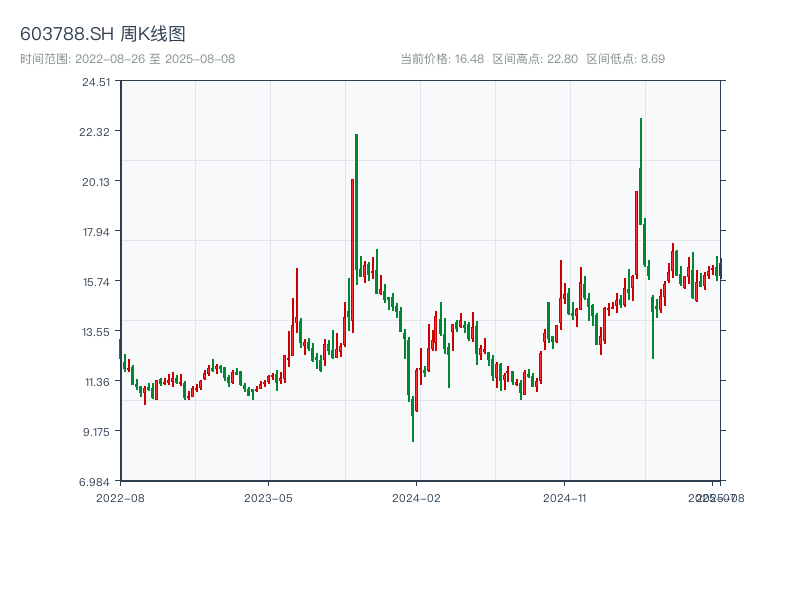Select the 2023-05 x-axis date label
The image size is (800, 600).
(x=268, y=497)
